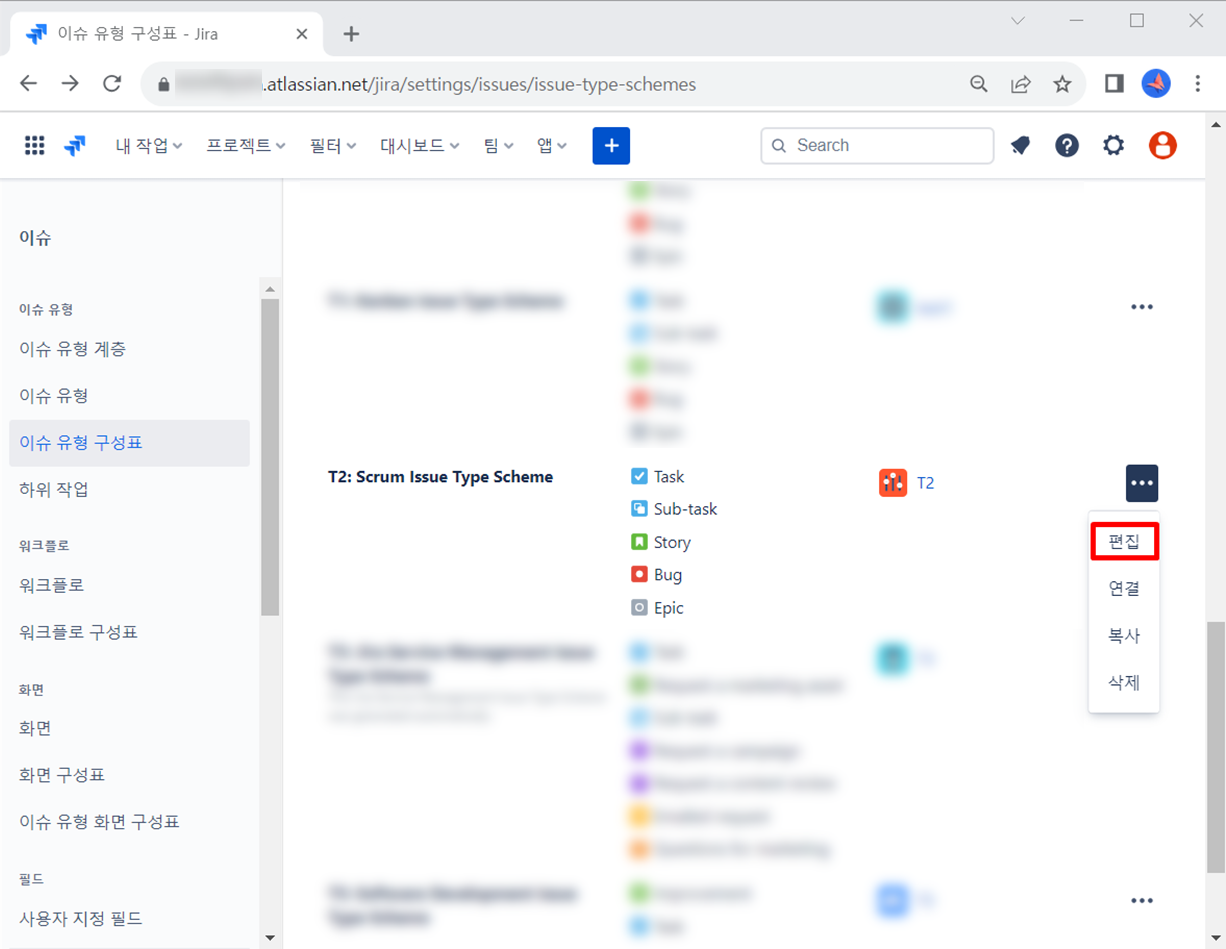This screenshot has height=949, width=1226.
Task: Click the Jira logo in navigation bar
Action: click(x=75, y=146)
